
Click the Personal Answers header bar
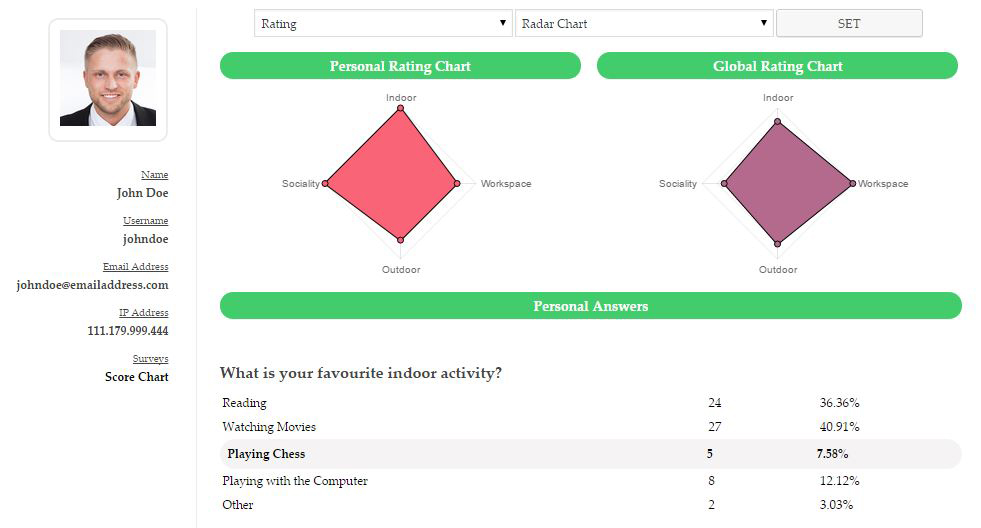tap(590, 306)
